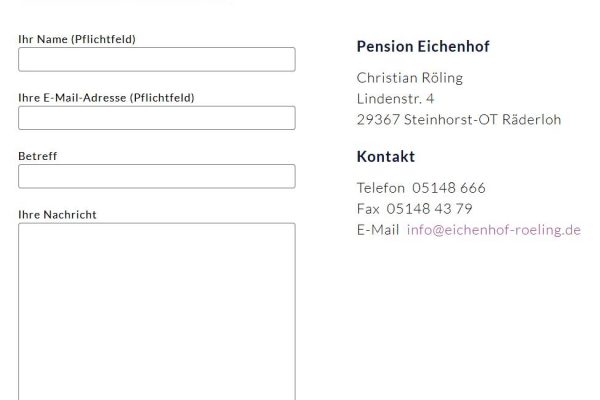Click the "Kontakt" heading

coord(385,157)
